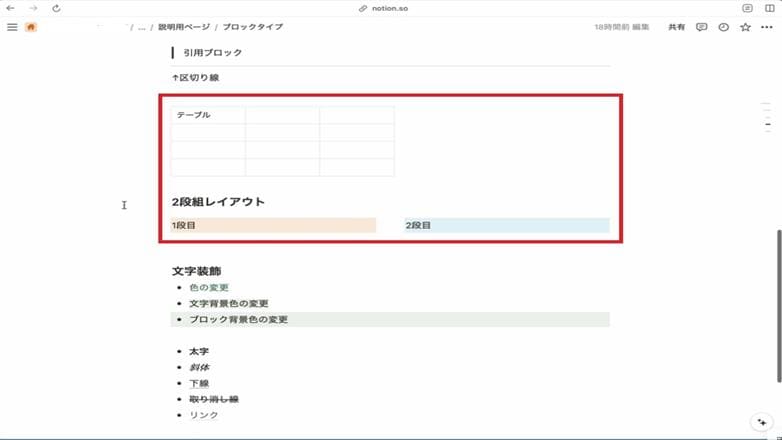The image size is (782, 440).
Task: Click the notion.so address field
Action: [x=390, y=8]
